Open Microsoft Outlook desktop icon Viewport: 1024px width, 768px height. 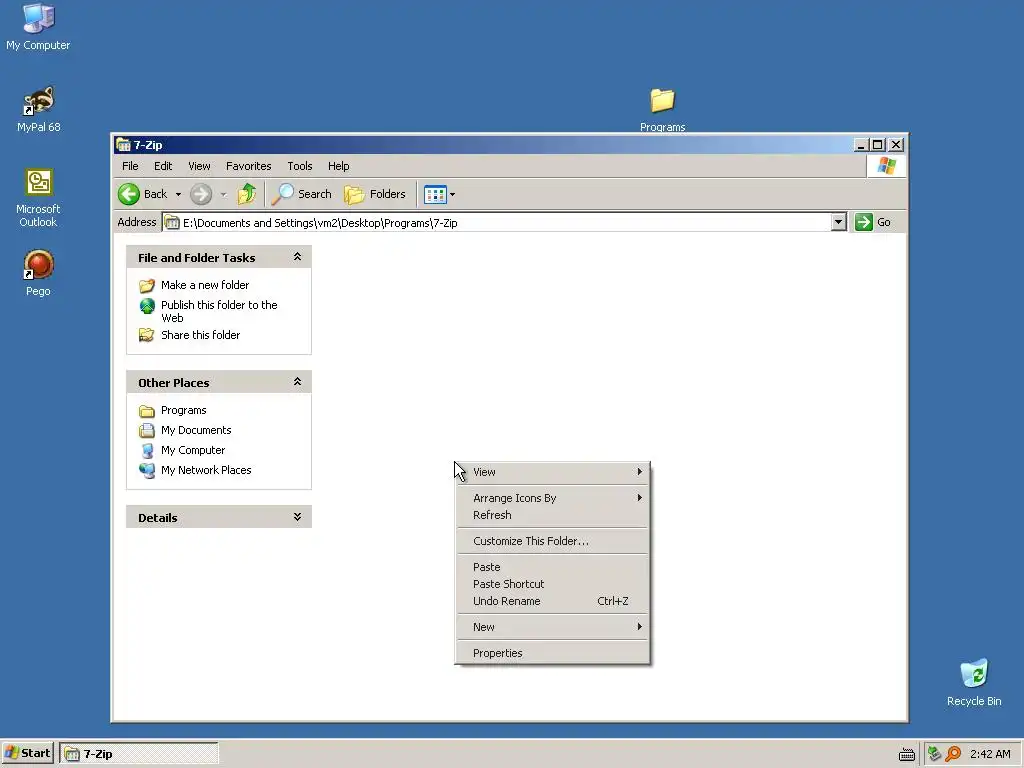point(38,198)
